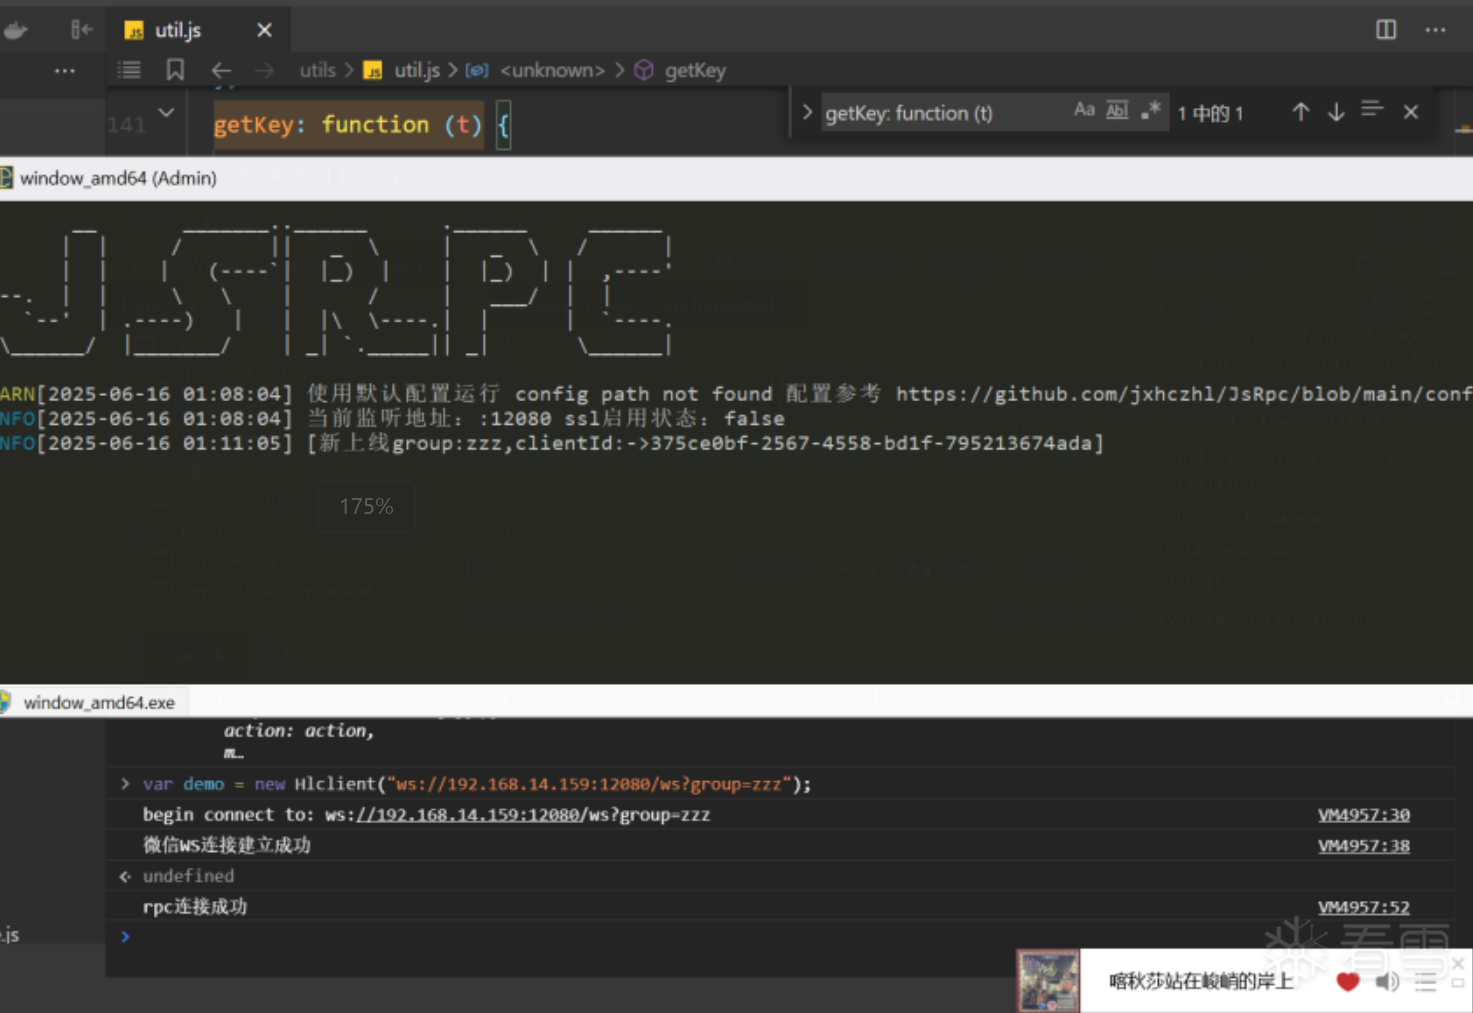Toggle regular expression search in find widget

click(1151, 111)
